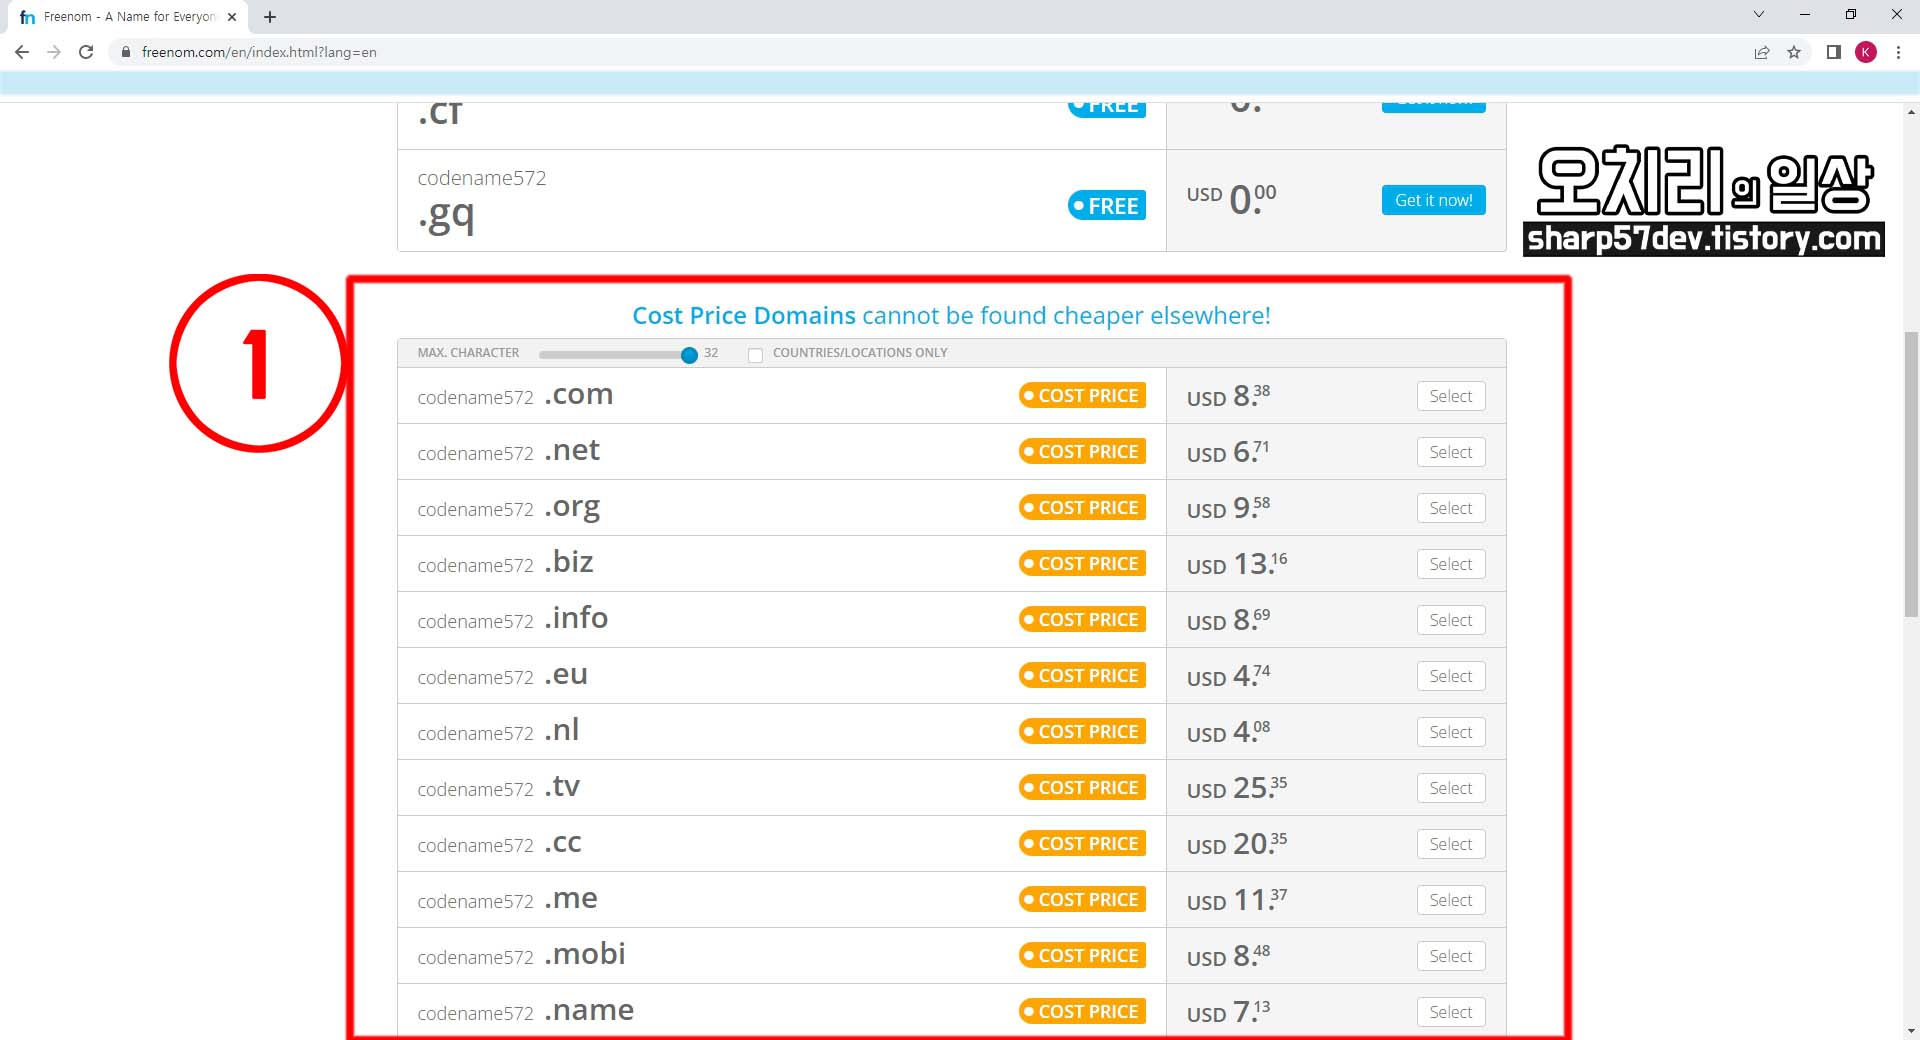Open the Chrome profile K avatar
Screen dimensions: 1920x1040
click(x=1866, y=52)
